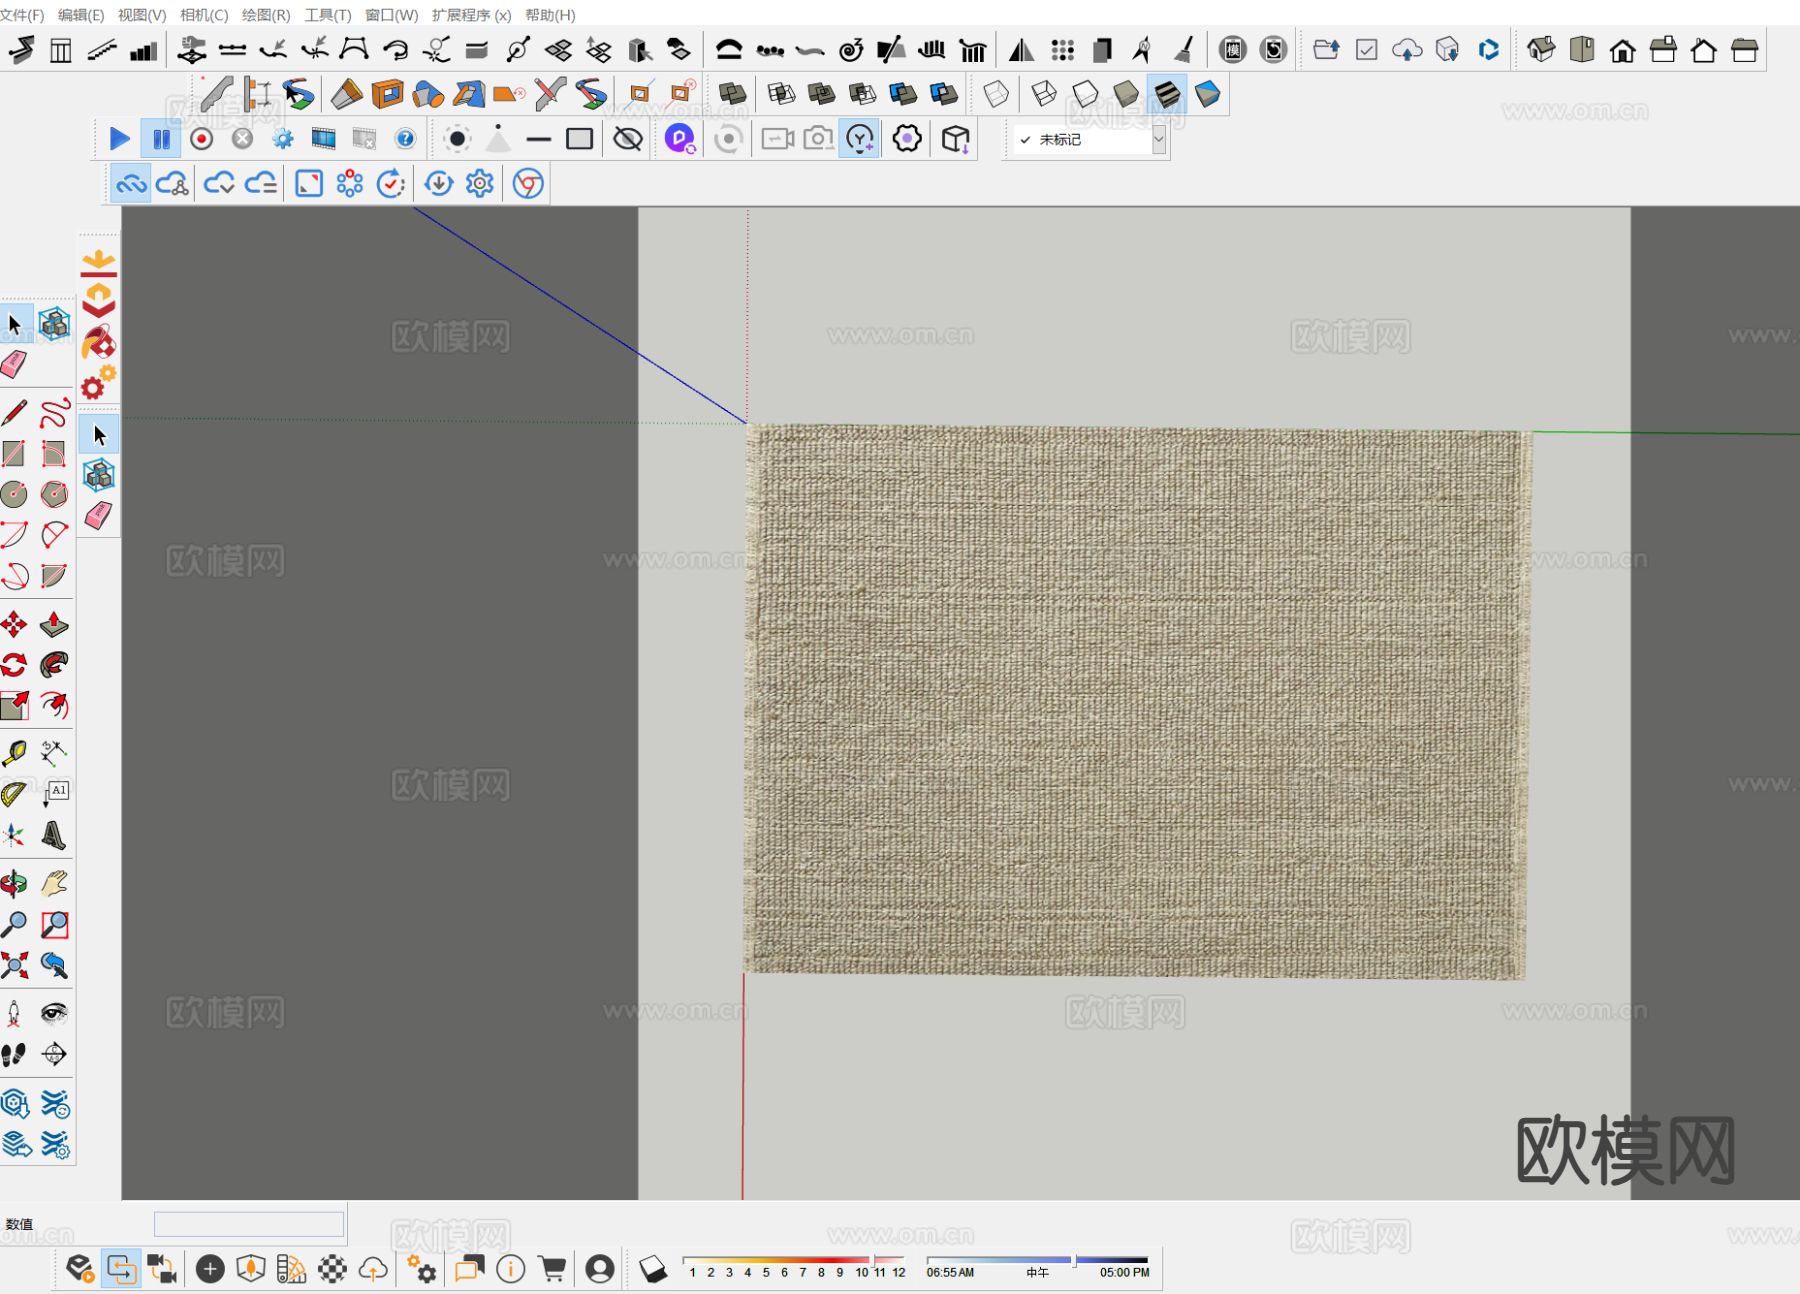Select the Pencil line tool
Image resolution: width=1800 pixels, height=1294 pixels.
[14, 412]
